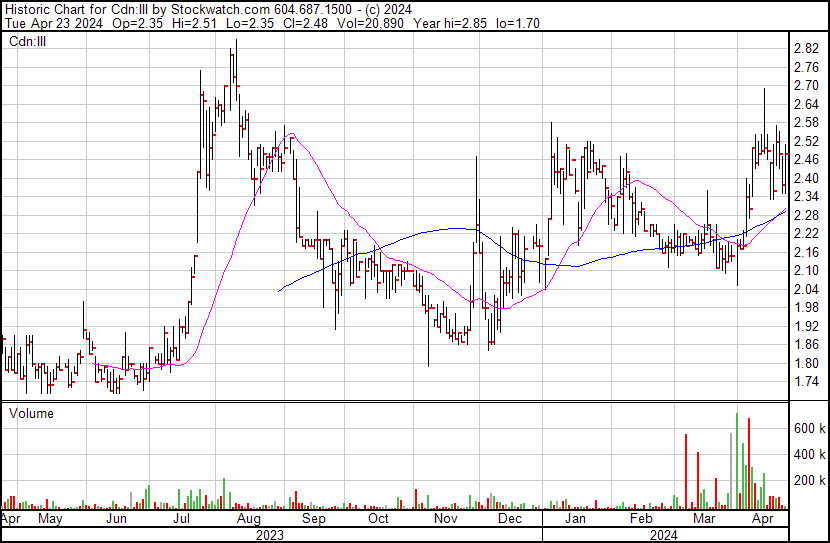Click the Volume panel label
This screenshot has height=543, width=830.
[x=31, y=413]
